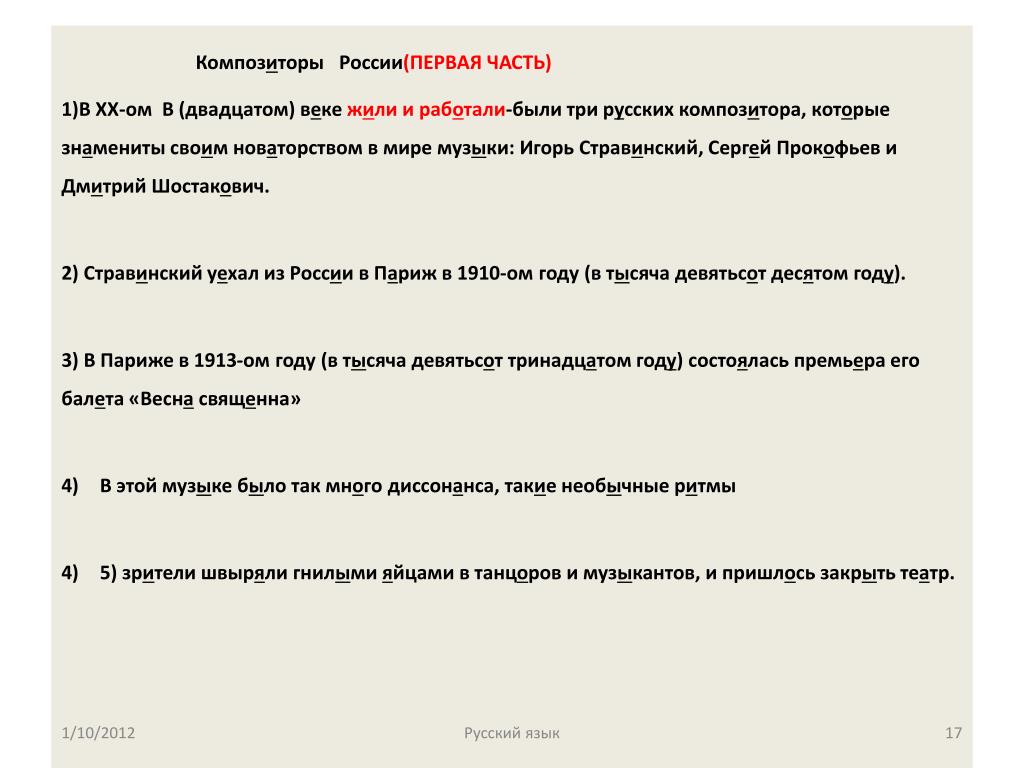The height and width of the screenshot is (768, 1024).
Task: Click the slide number '17'
Action: pyautogui.click(x=953, y=733)
